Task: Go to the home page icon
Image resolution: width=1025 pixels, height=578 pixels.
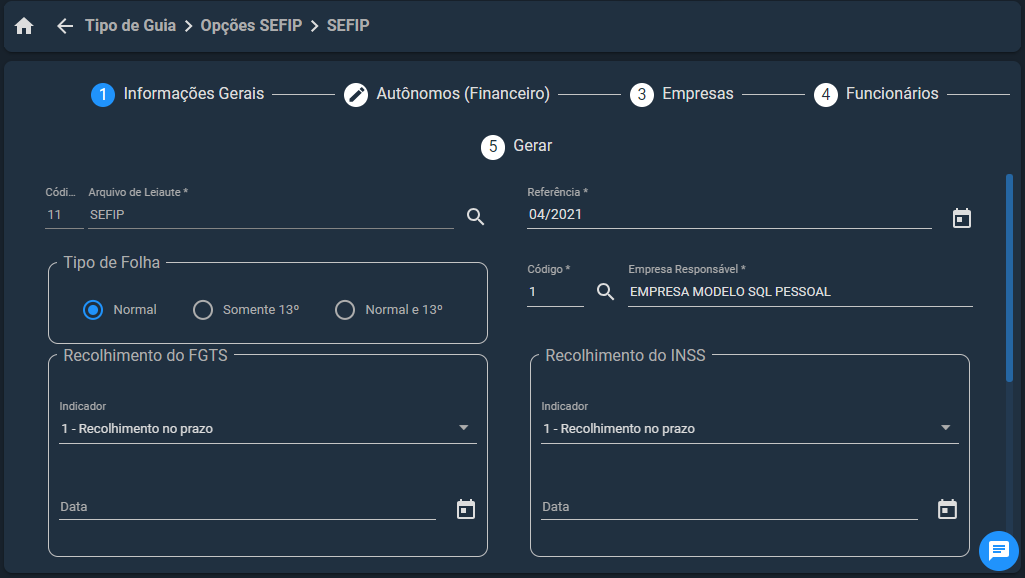Action: click(24, 26)
